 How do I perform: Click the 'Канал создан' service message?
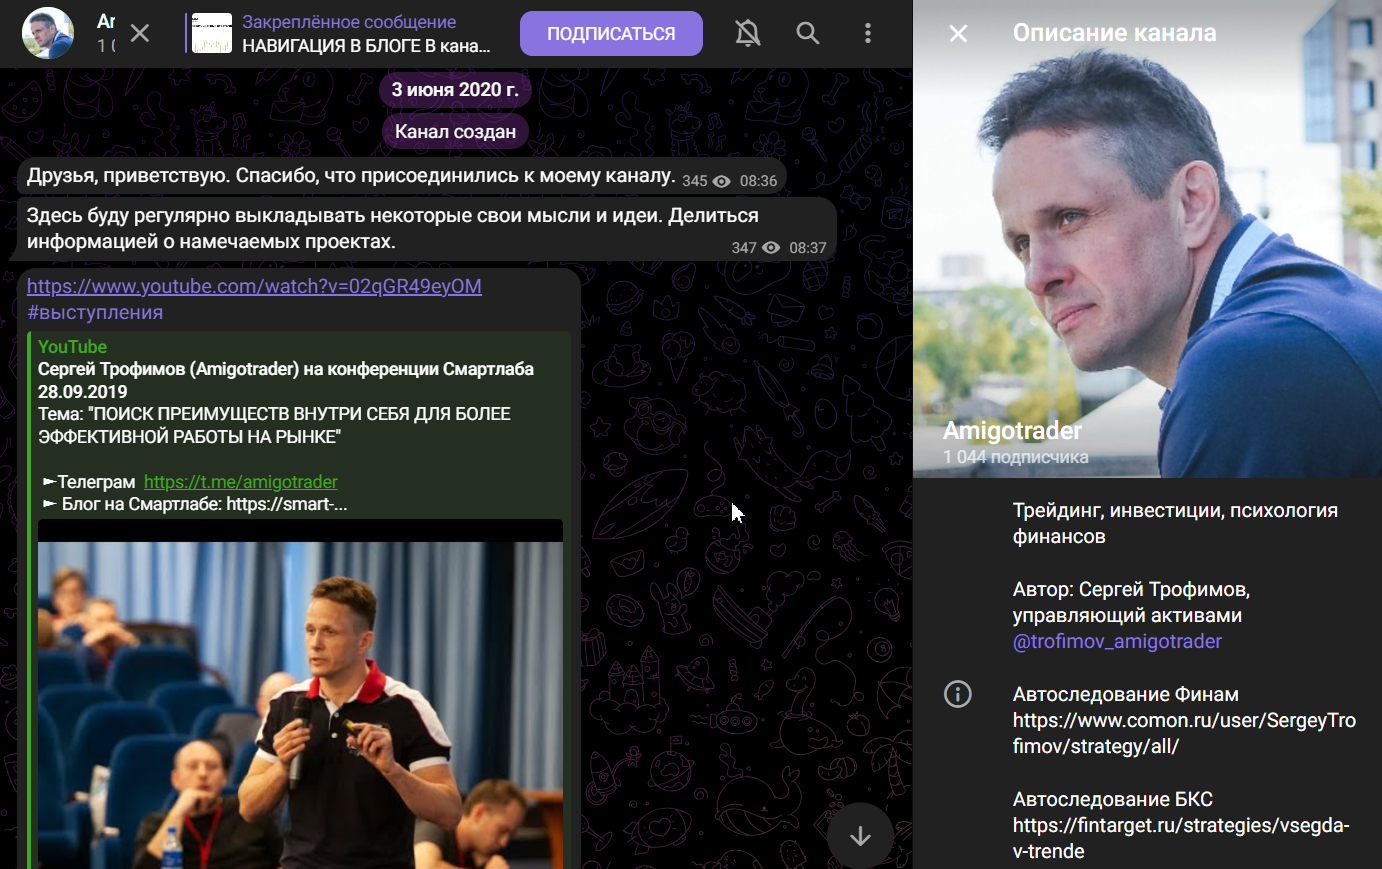pos(455,131)
